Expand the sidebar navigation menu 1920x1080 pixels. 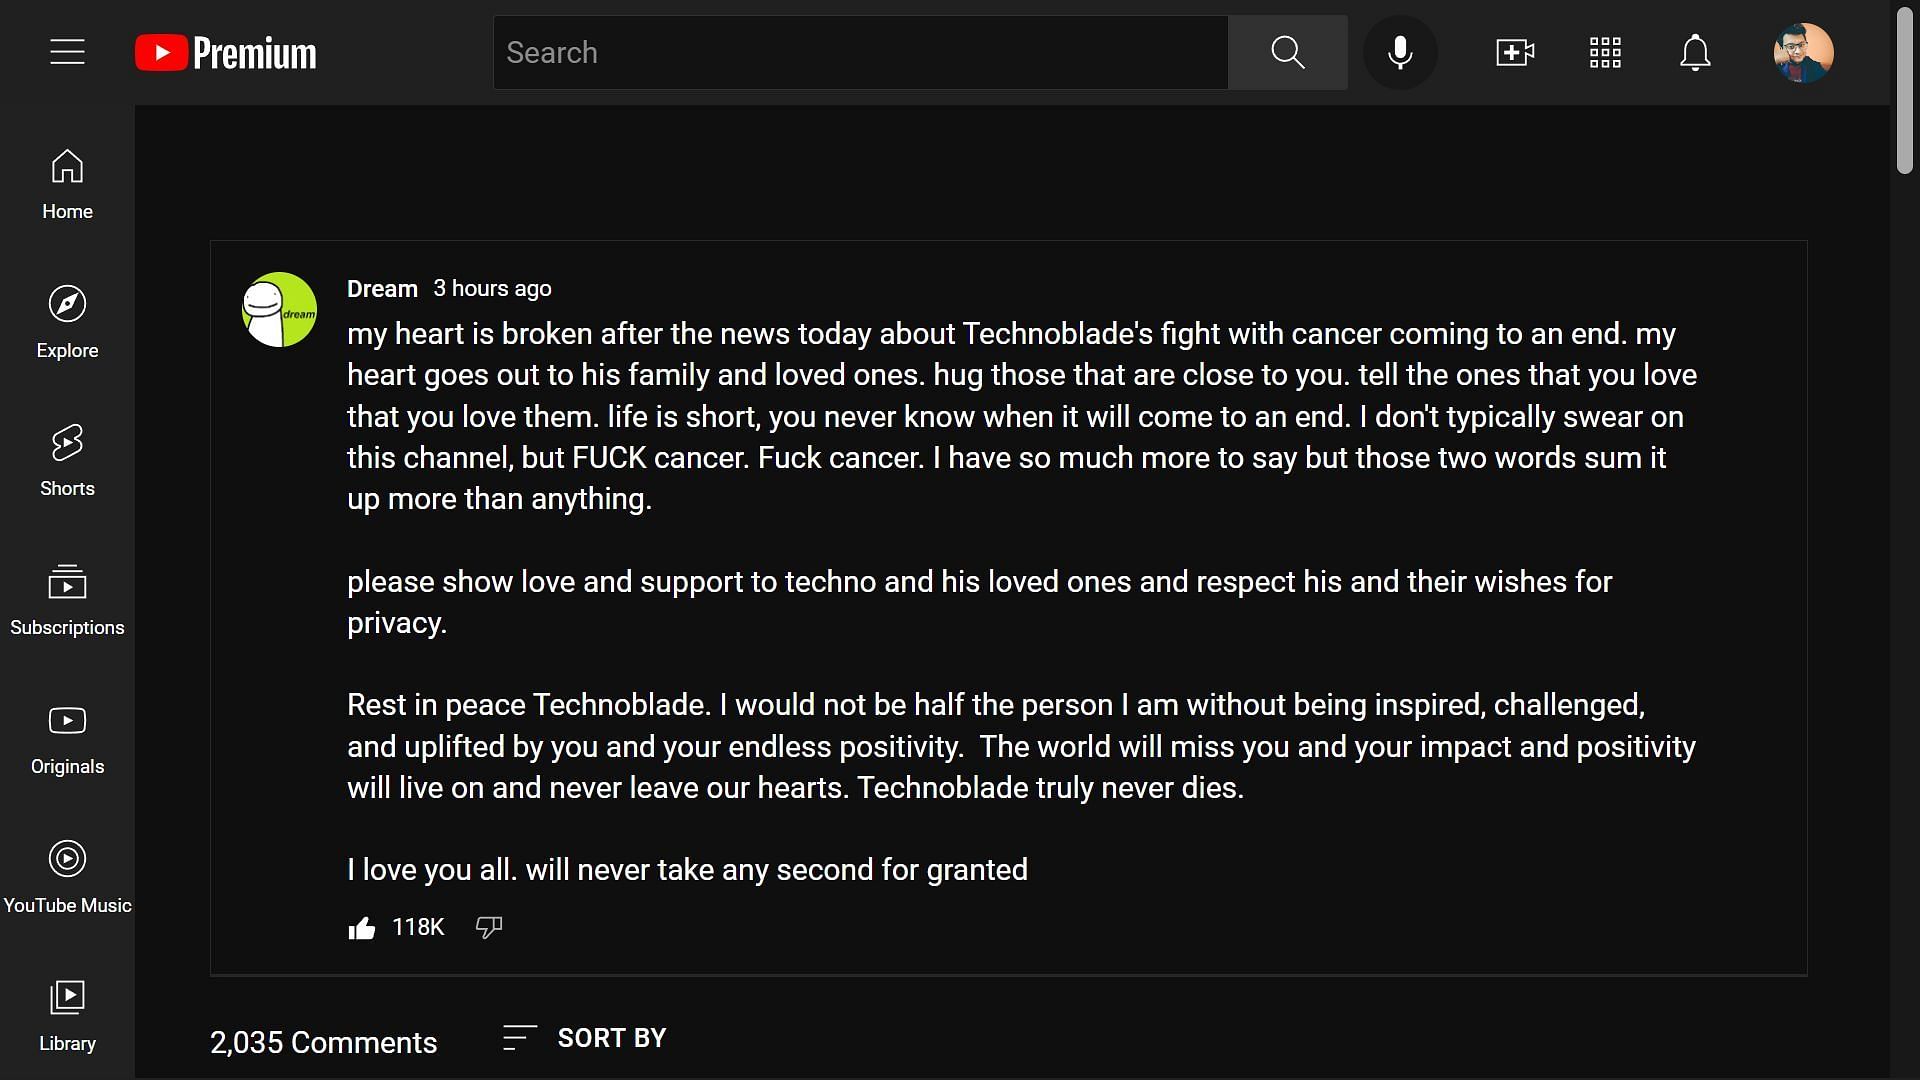click(67, 53)
